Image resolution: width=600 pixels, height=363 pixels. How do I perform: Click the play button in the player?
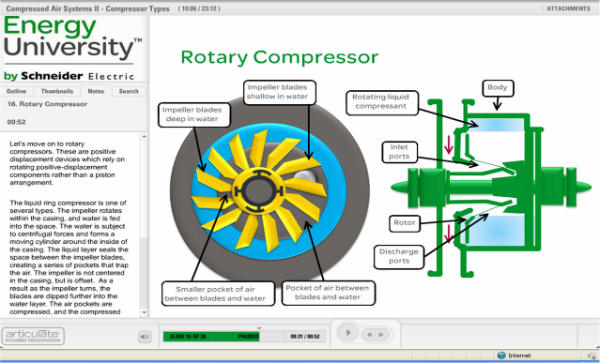(347, 333)
